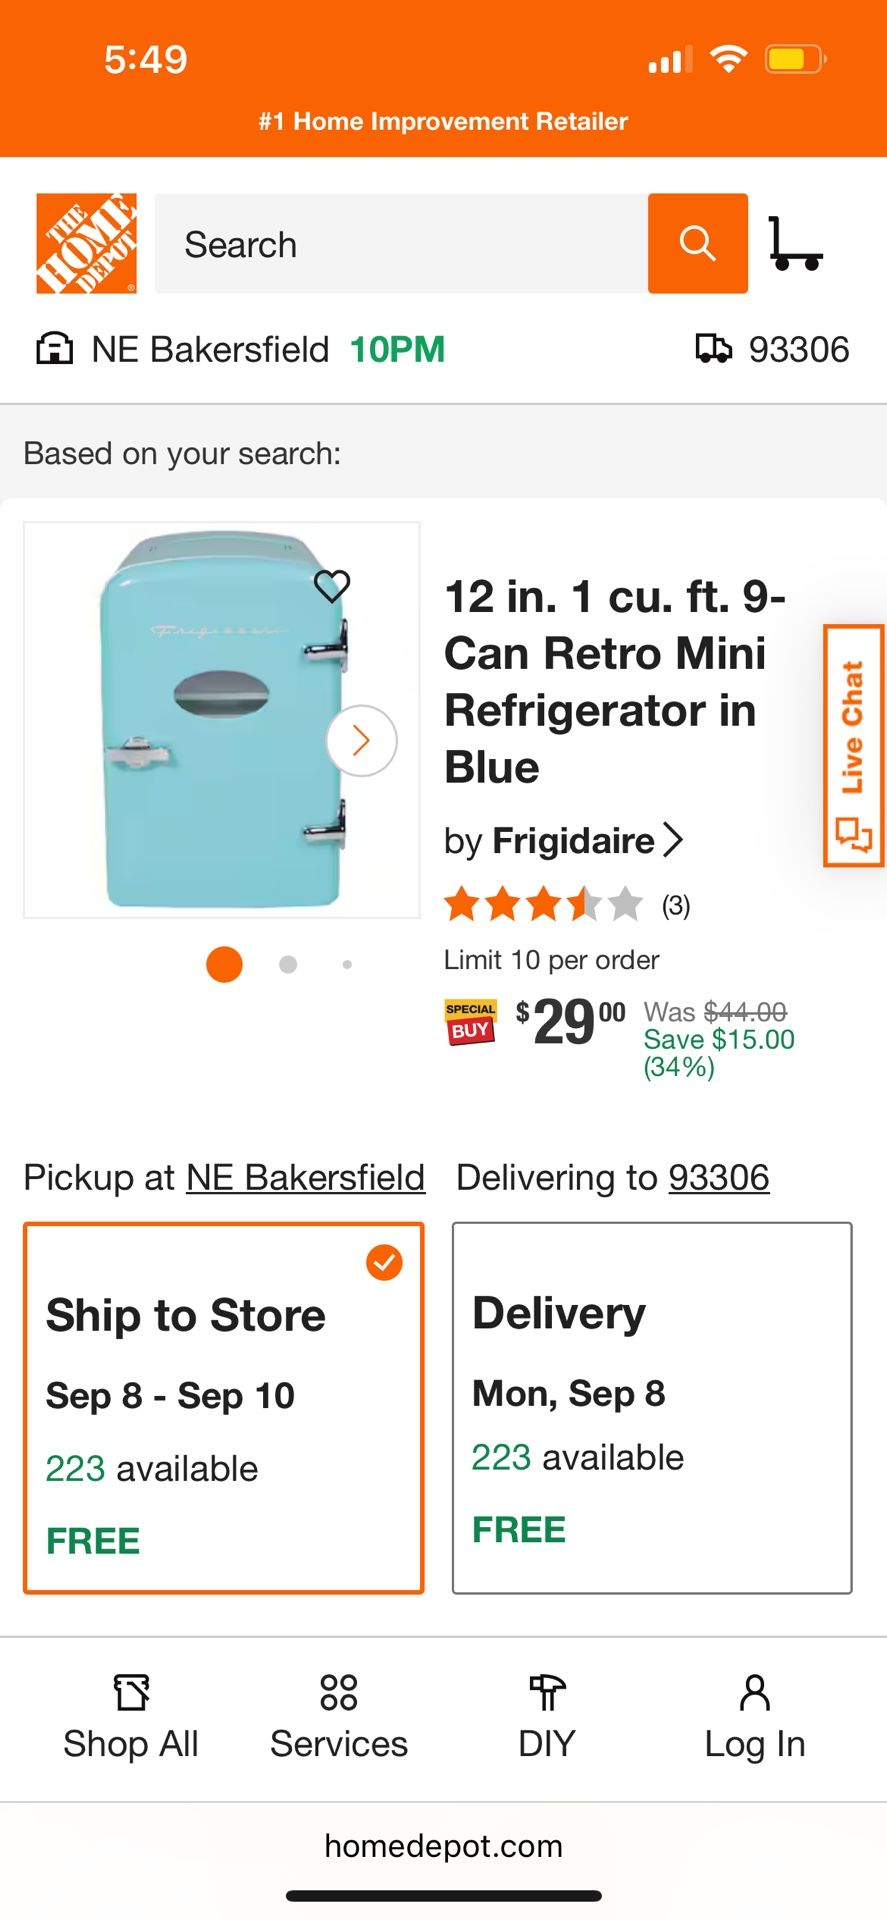Viewport: 887px width, 1920px height.
Task: Tap the delivery truck icon by 93306
Action: 713,349
